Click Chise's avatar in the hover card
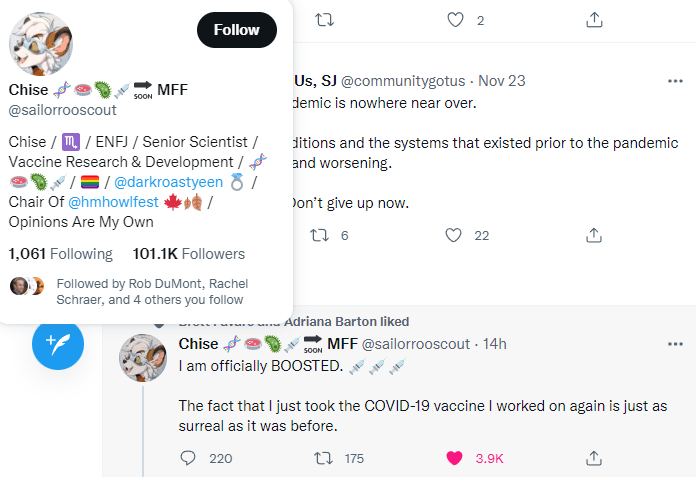This screenshot has height=477, width=696. pos(40,44)
